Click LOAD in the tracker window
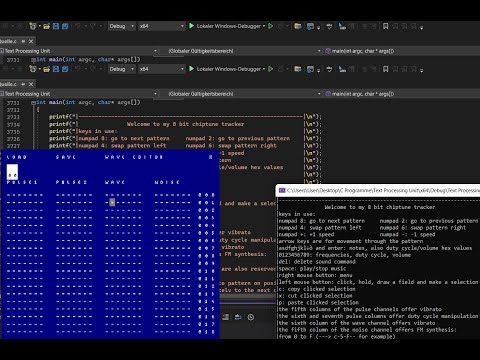480x360 pixels. click(x=17, y=157)
